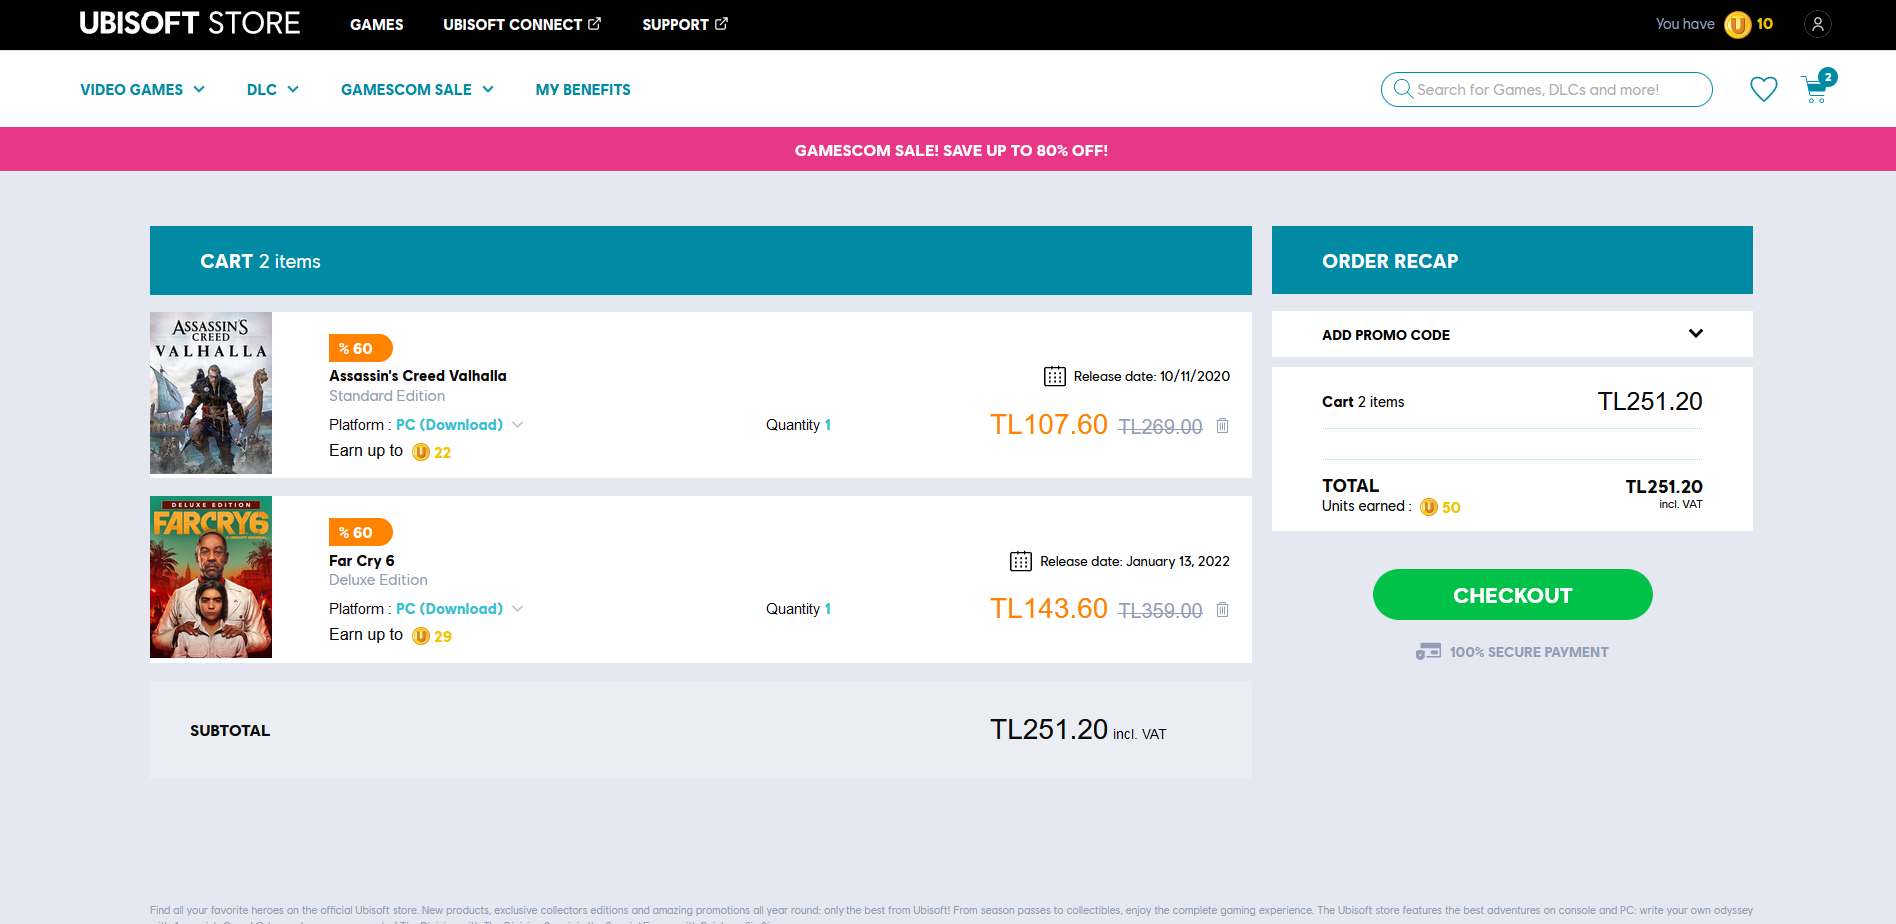The height and width of the screenshot is (924, 1896).
Task: Open the Games menu in top bar
Action: [377, 24]
